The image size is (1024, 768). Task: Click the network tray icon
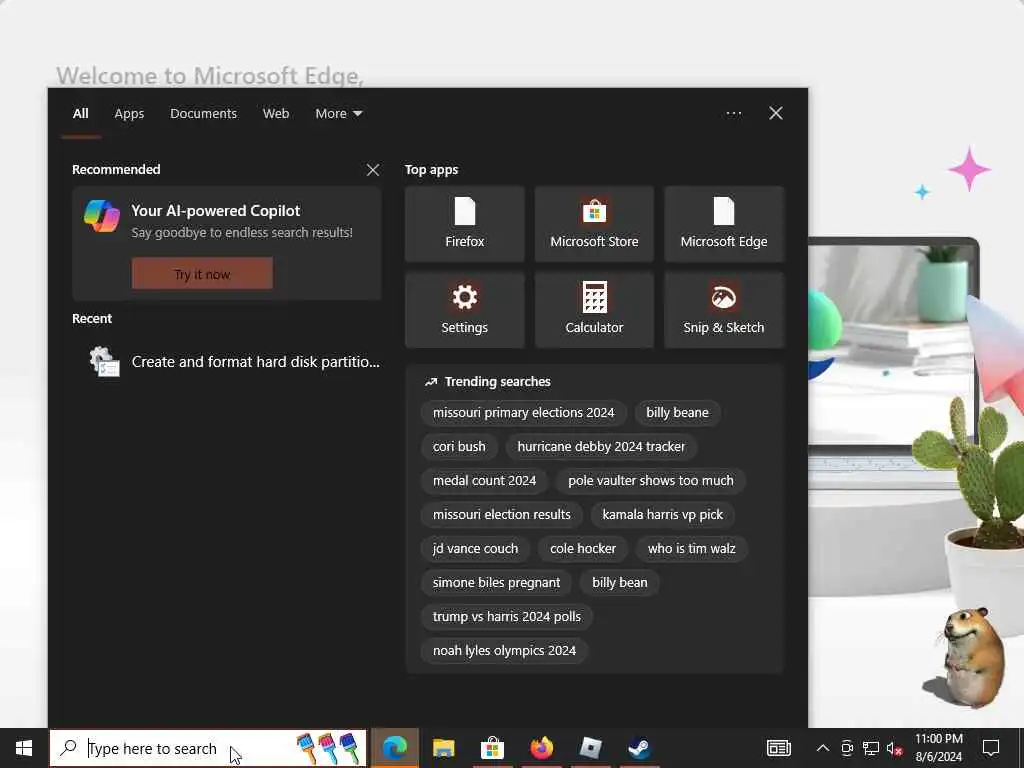click(871, 748)
